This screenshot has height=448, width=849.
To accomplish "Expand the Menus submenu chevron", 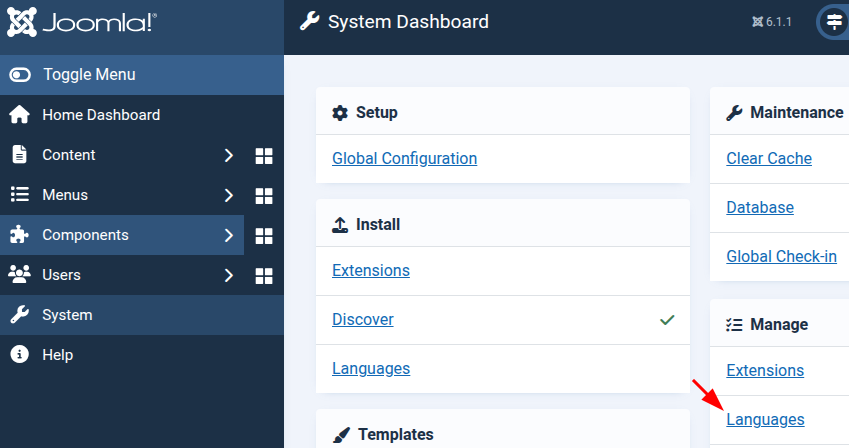I will [229, 196].
